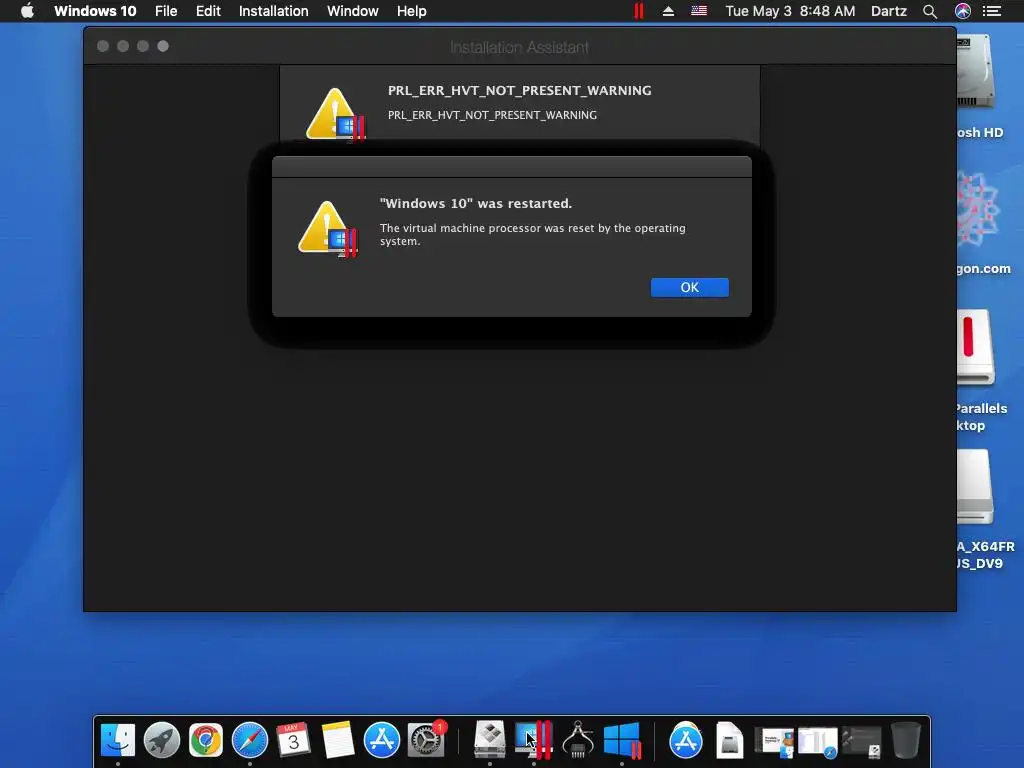
Task: Open Boot Camp Assistant in the Dock
Action: click(490, 739)
